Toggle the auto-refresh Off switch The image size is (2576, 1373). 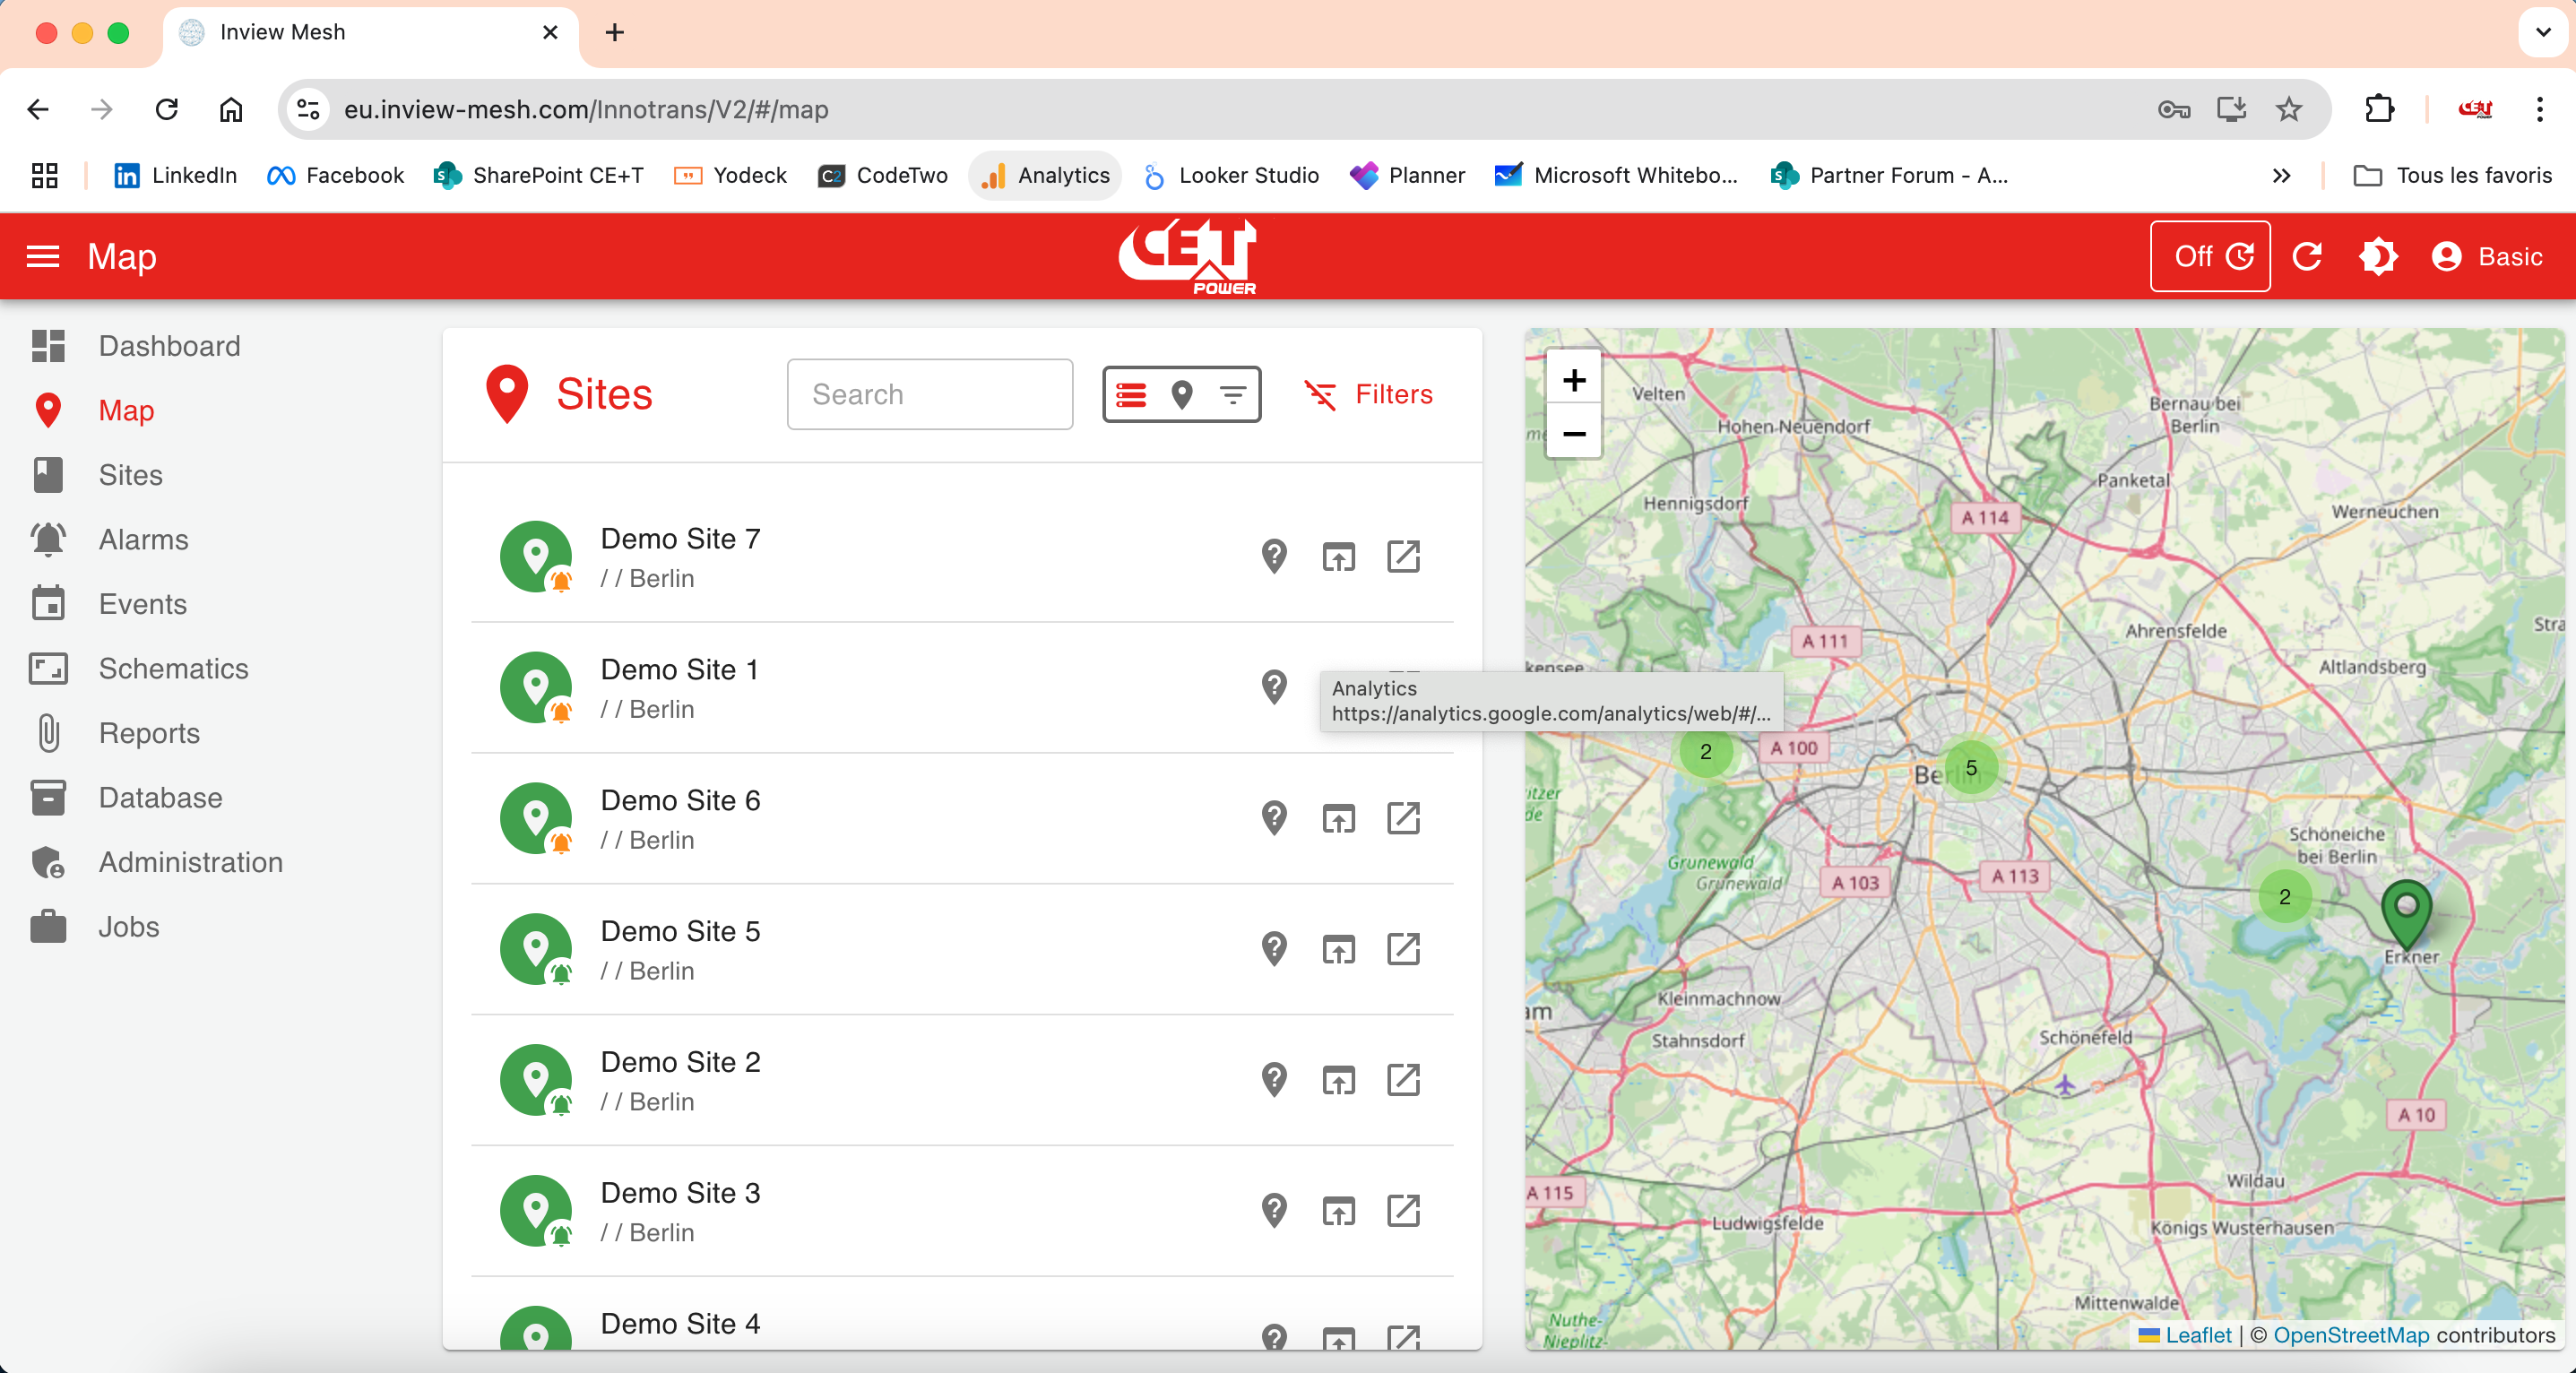click(x=2209, y=256)
